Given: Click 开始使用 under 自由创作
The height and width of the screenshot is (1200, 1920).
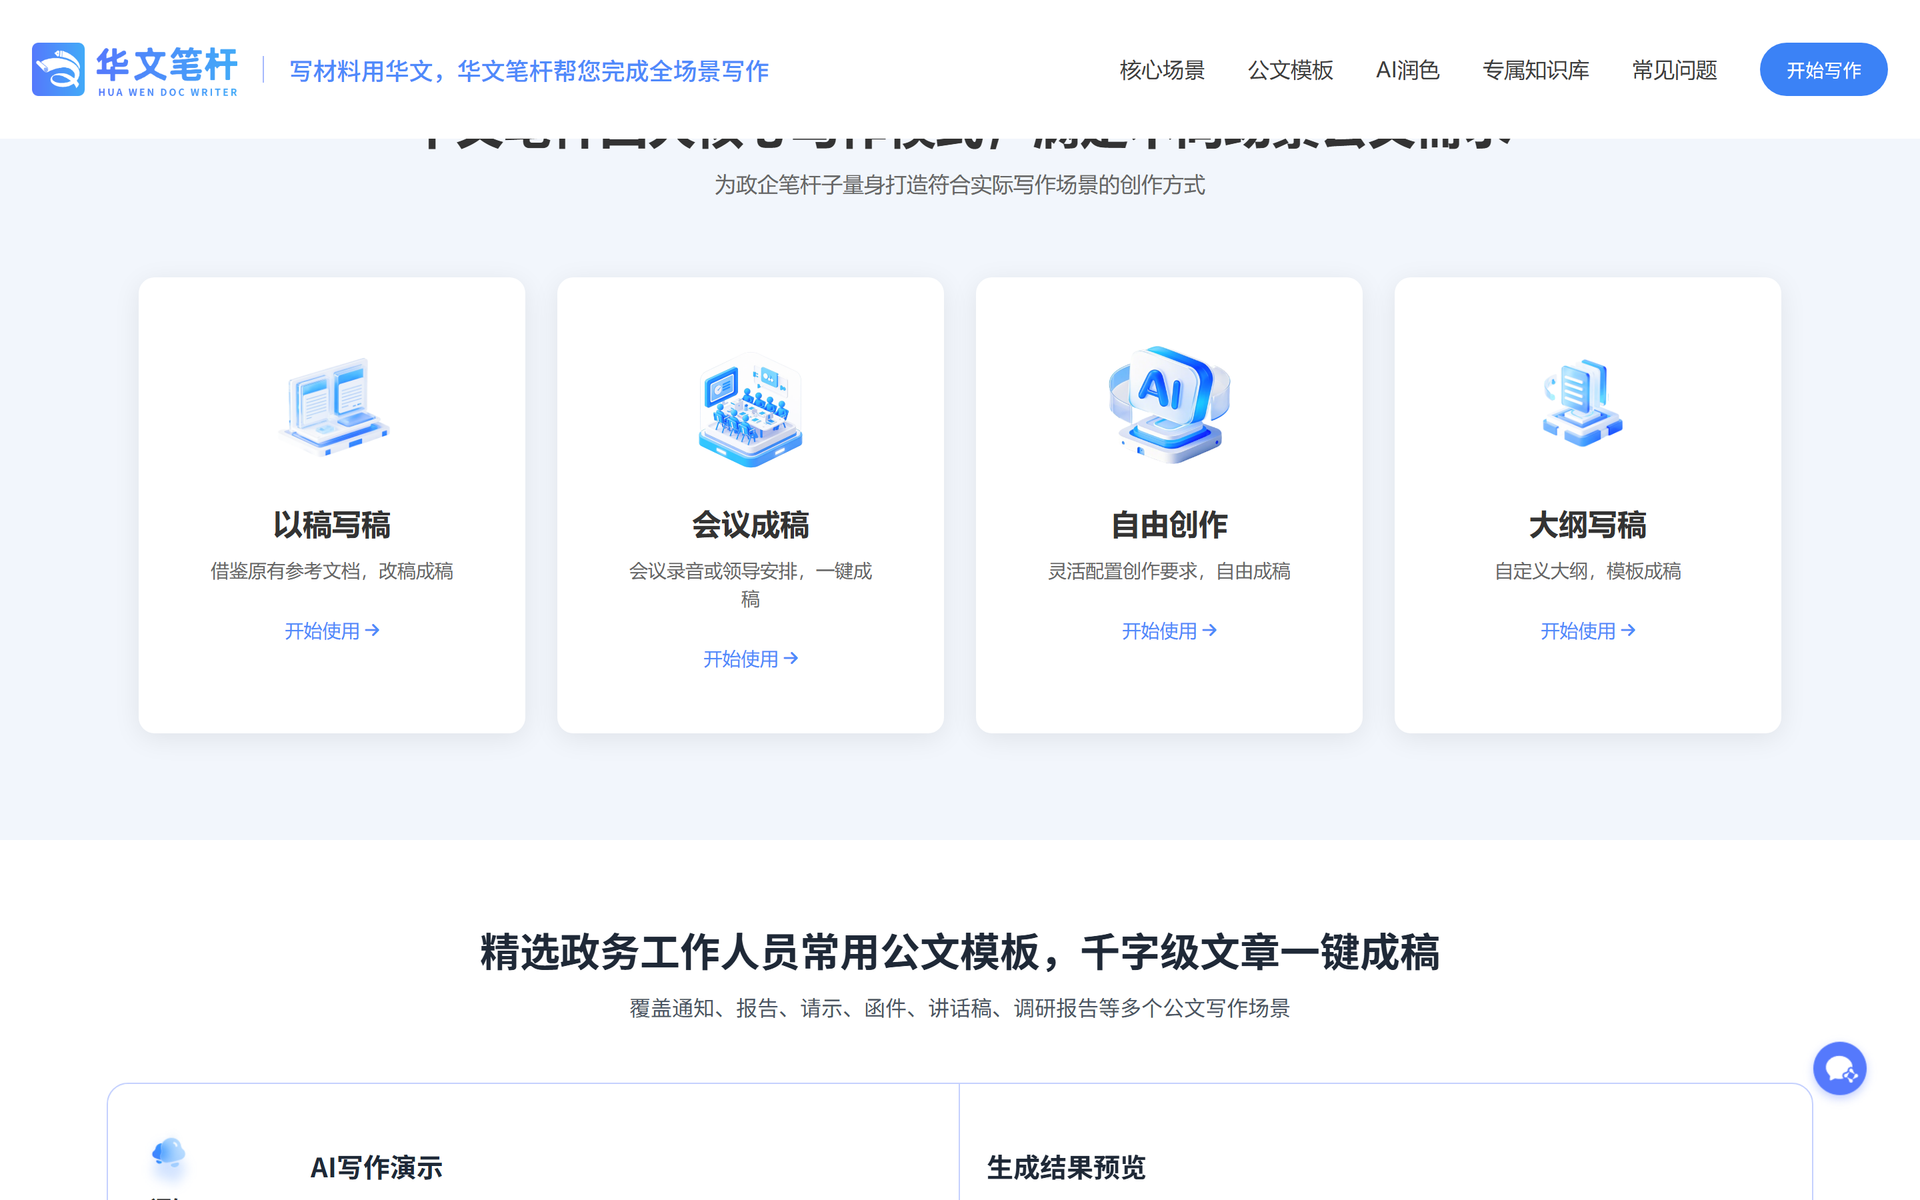Looking at the screenshot, I should pos(1169,631).
